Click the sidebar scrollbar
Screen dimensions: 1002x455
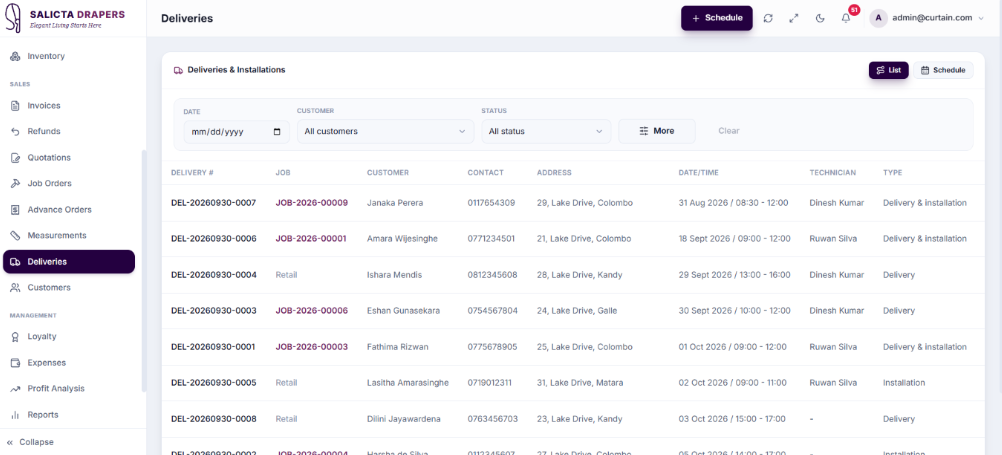144,271
